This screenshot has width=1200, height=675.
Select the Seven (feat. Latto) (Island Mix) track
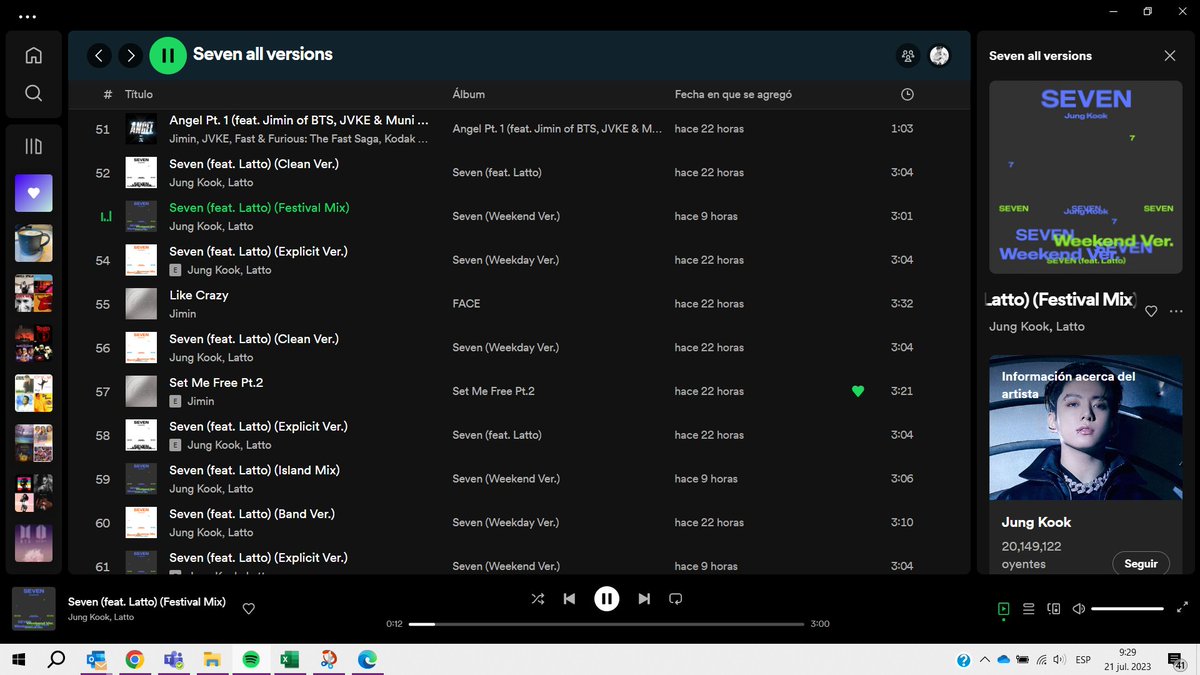point(254,470)
